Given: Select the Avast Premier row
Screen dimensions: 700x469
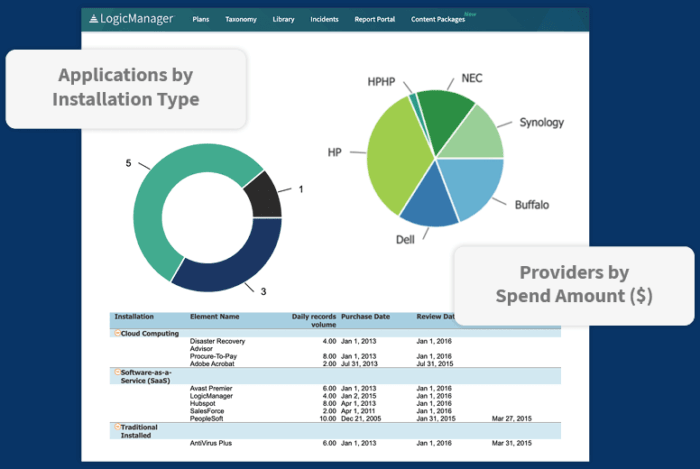Looking at the screenshot, I should [x=335, y=388].
